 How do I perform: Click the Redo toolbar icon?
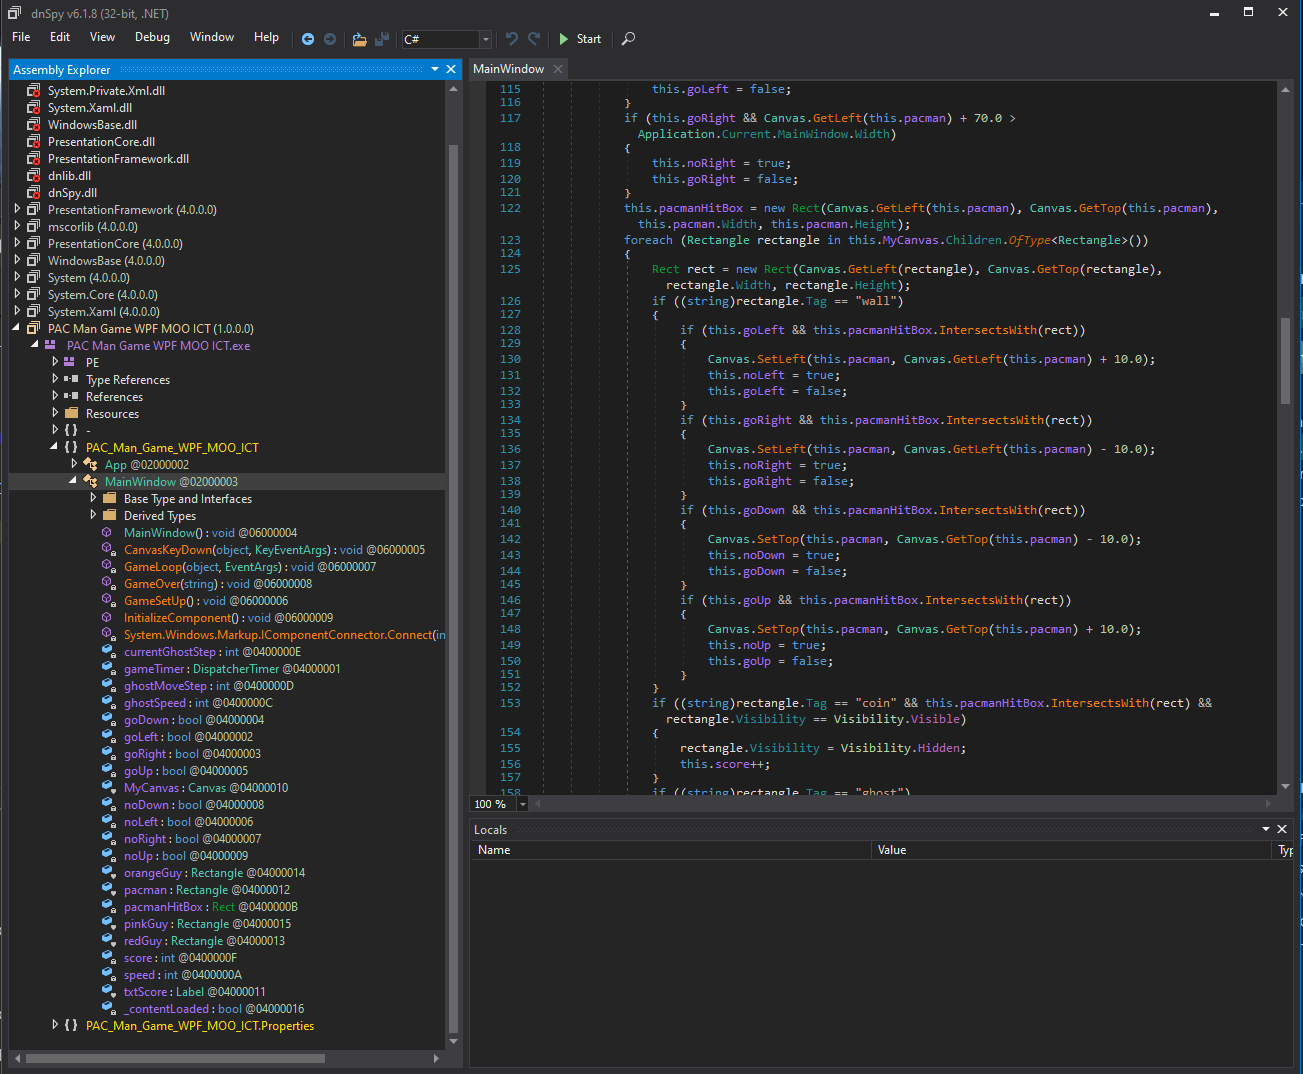tap(534, 38)
